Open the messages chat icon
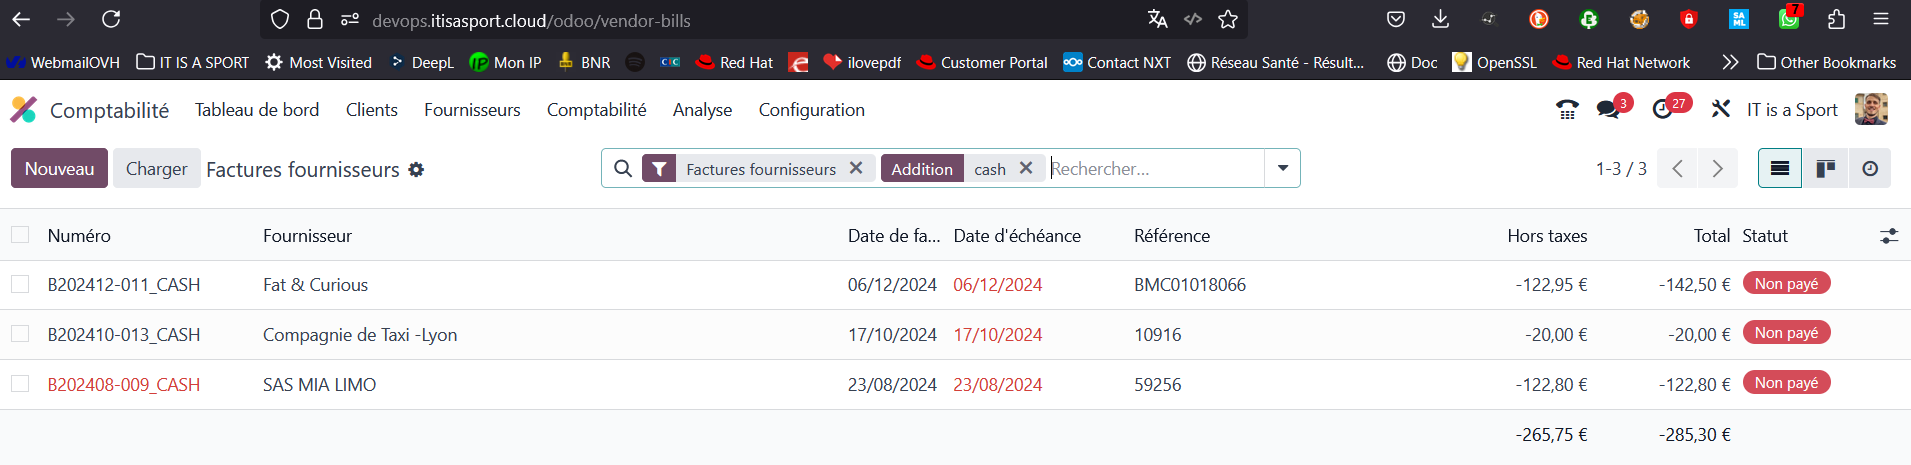This screenshot has width=1911, height=465. pyautogui.click(x=1608, y=110)
